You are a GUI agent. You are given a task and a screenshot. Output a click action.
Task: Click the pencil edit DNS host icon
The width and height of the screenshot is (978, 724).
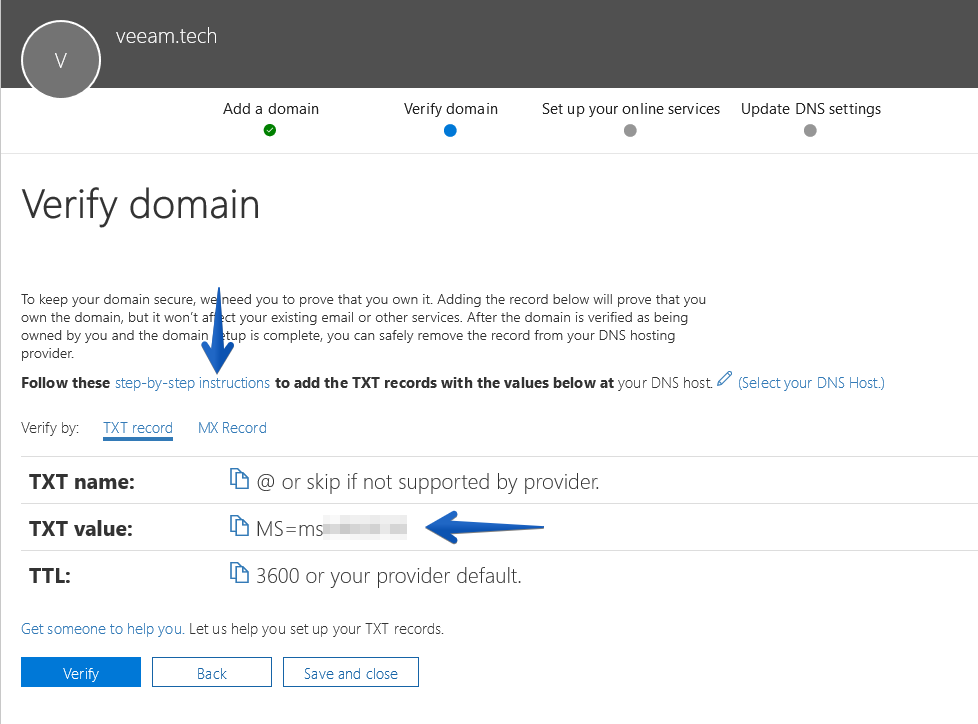pos(724,379)
